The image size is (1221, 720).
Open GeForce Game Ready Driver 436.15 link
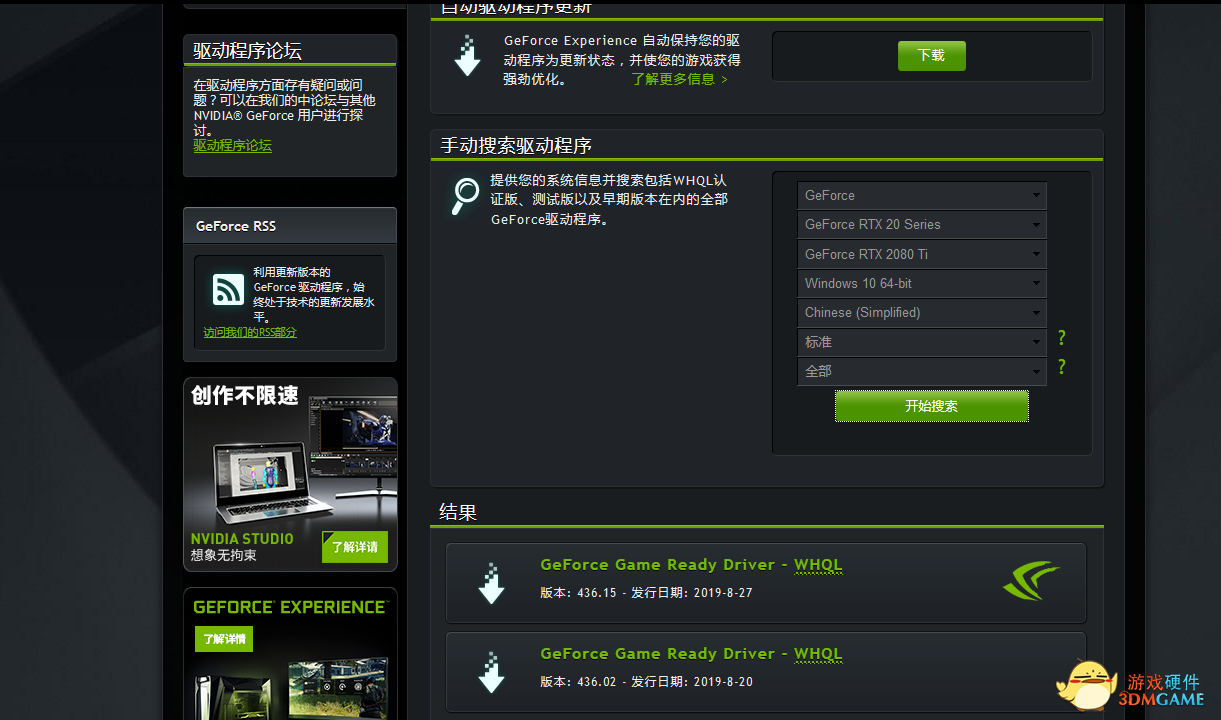[x=658, y=565]
